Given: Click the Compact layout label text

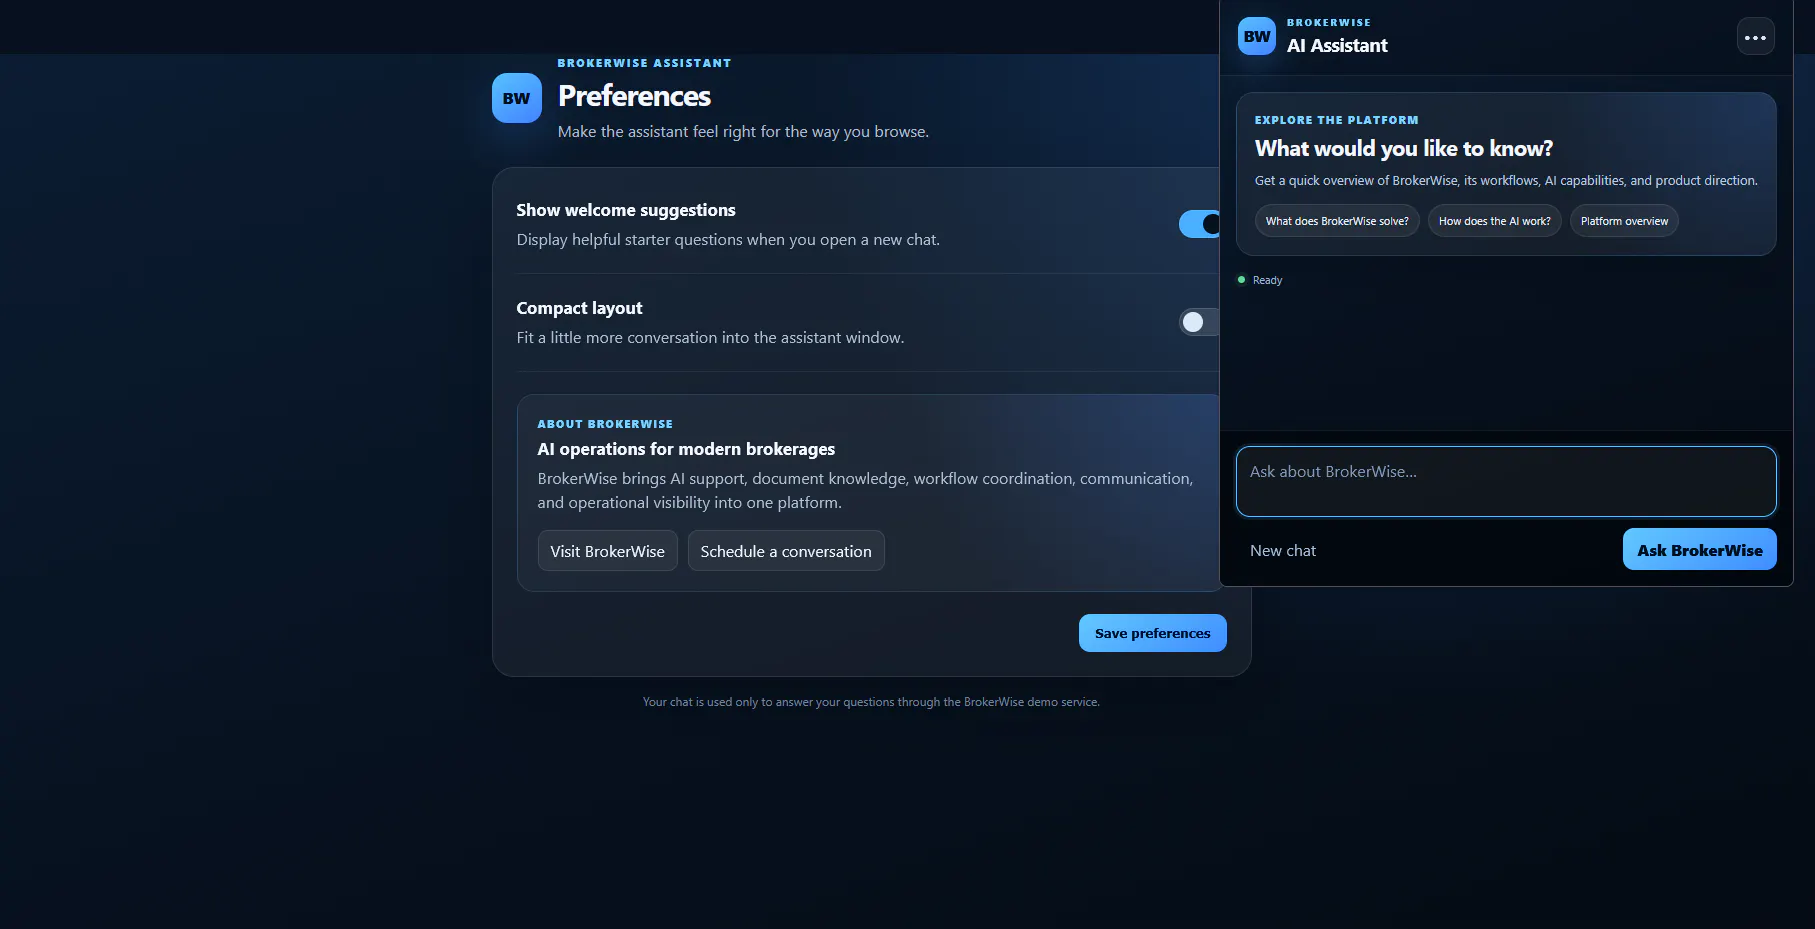Looking at the screenshot, I should click(x=579, y=308).
